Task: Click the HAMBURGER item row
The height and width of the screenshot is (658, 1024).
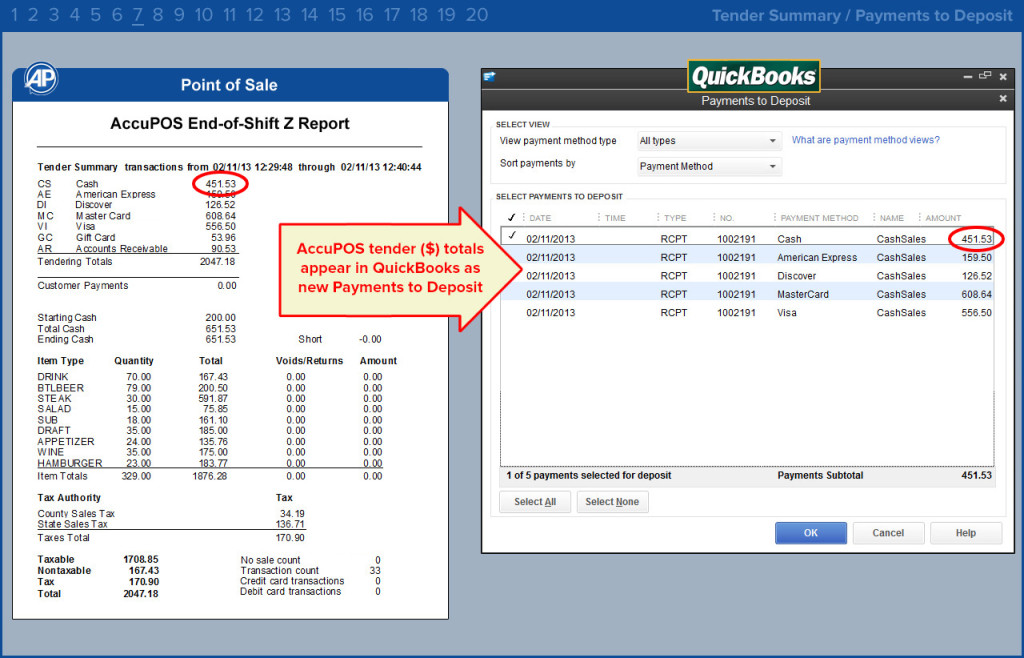Action: pyautogui.click(x=210, y=463)
